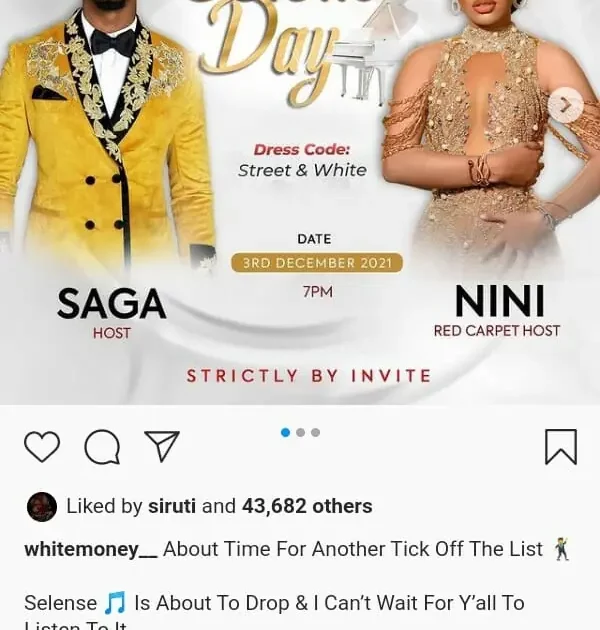This screenshot has height=630, width=600.
Task: Share post using paper plane icon
Action: tap(162, 446)
